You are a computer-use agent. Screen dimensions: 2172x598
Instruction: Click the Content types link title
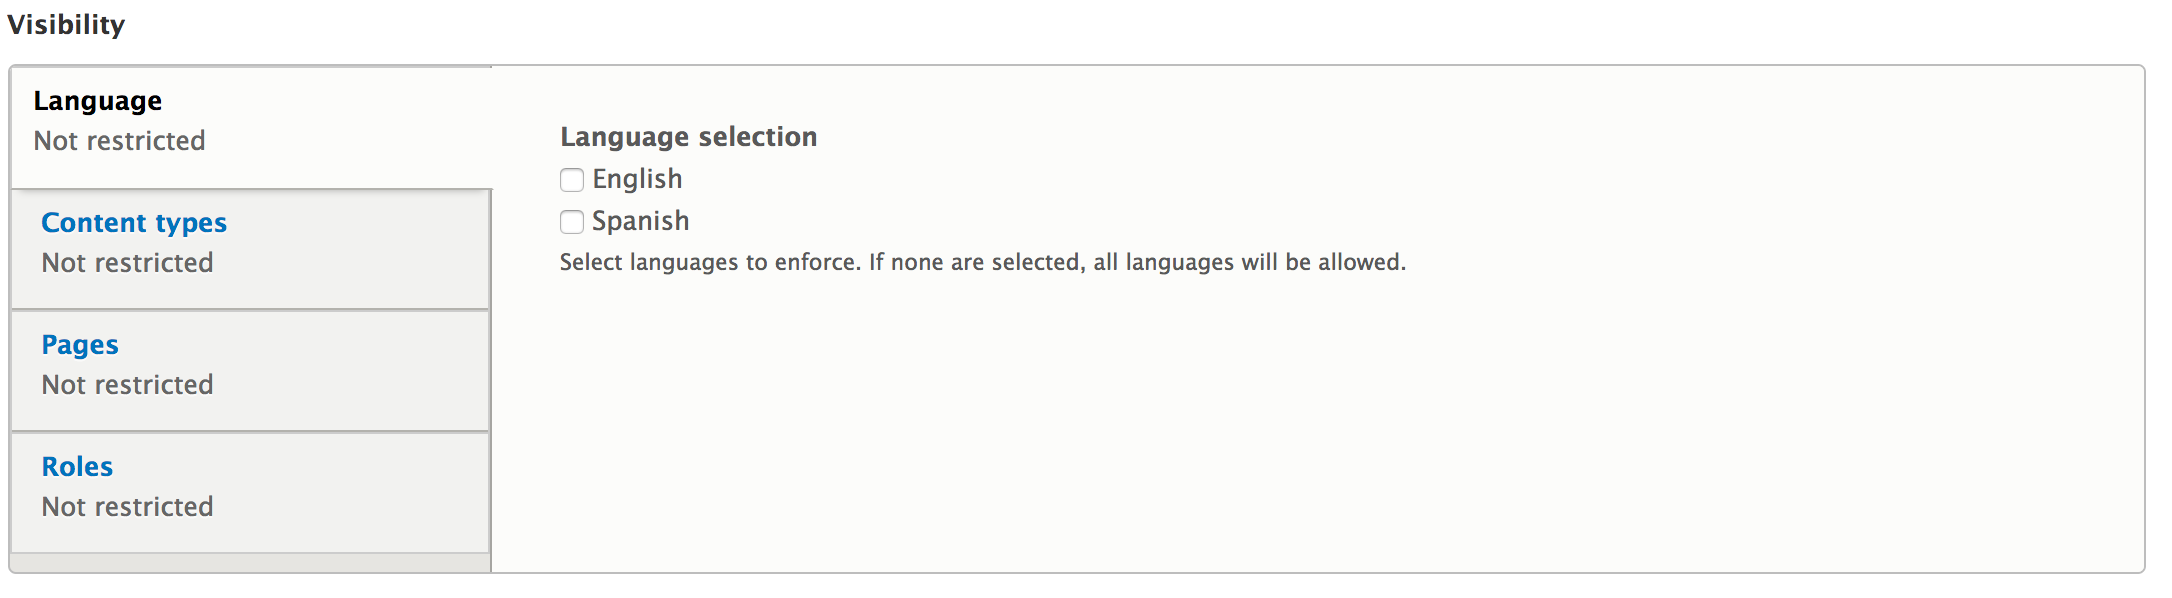[134, 223]
